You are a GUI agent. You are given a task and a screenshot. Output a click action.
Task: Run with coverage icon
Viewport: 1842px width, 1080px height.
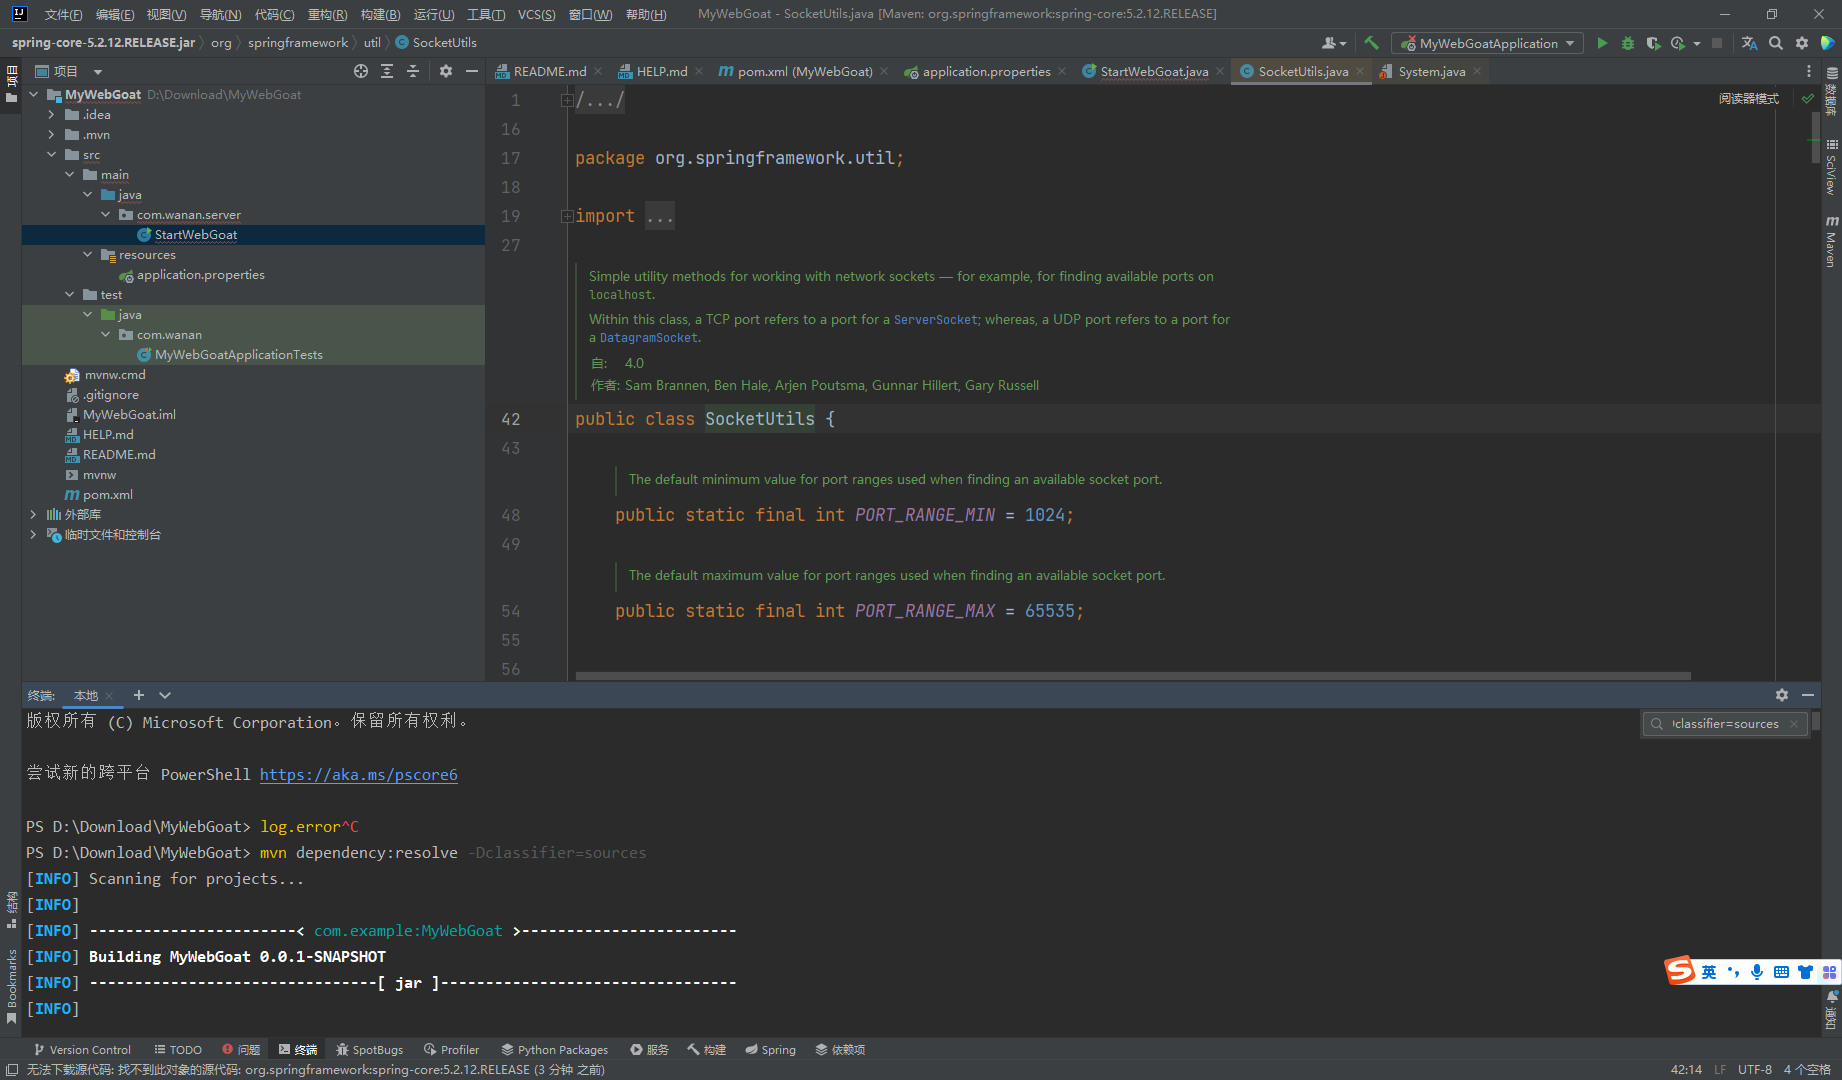tap(1653, 43)
